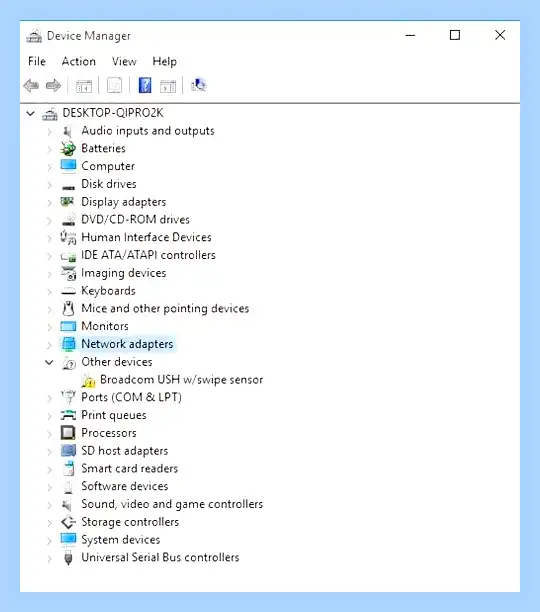The height and width of the screenshot is (612, 540).
Task: Click the Processors chip icon
Action: [68, 432]
